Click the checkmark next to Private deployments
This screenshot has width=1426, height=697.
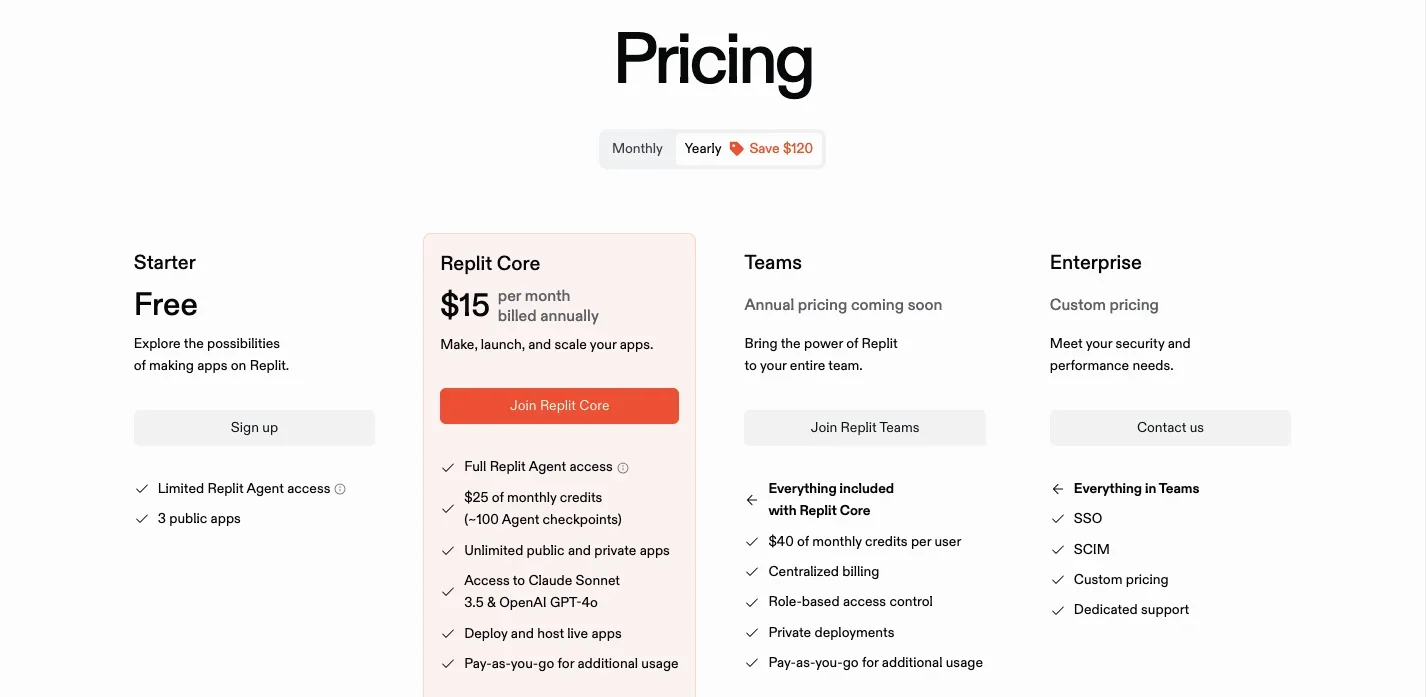tap(751, 632)
